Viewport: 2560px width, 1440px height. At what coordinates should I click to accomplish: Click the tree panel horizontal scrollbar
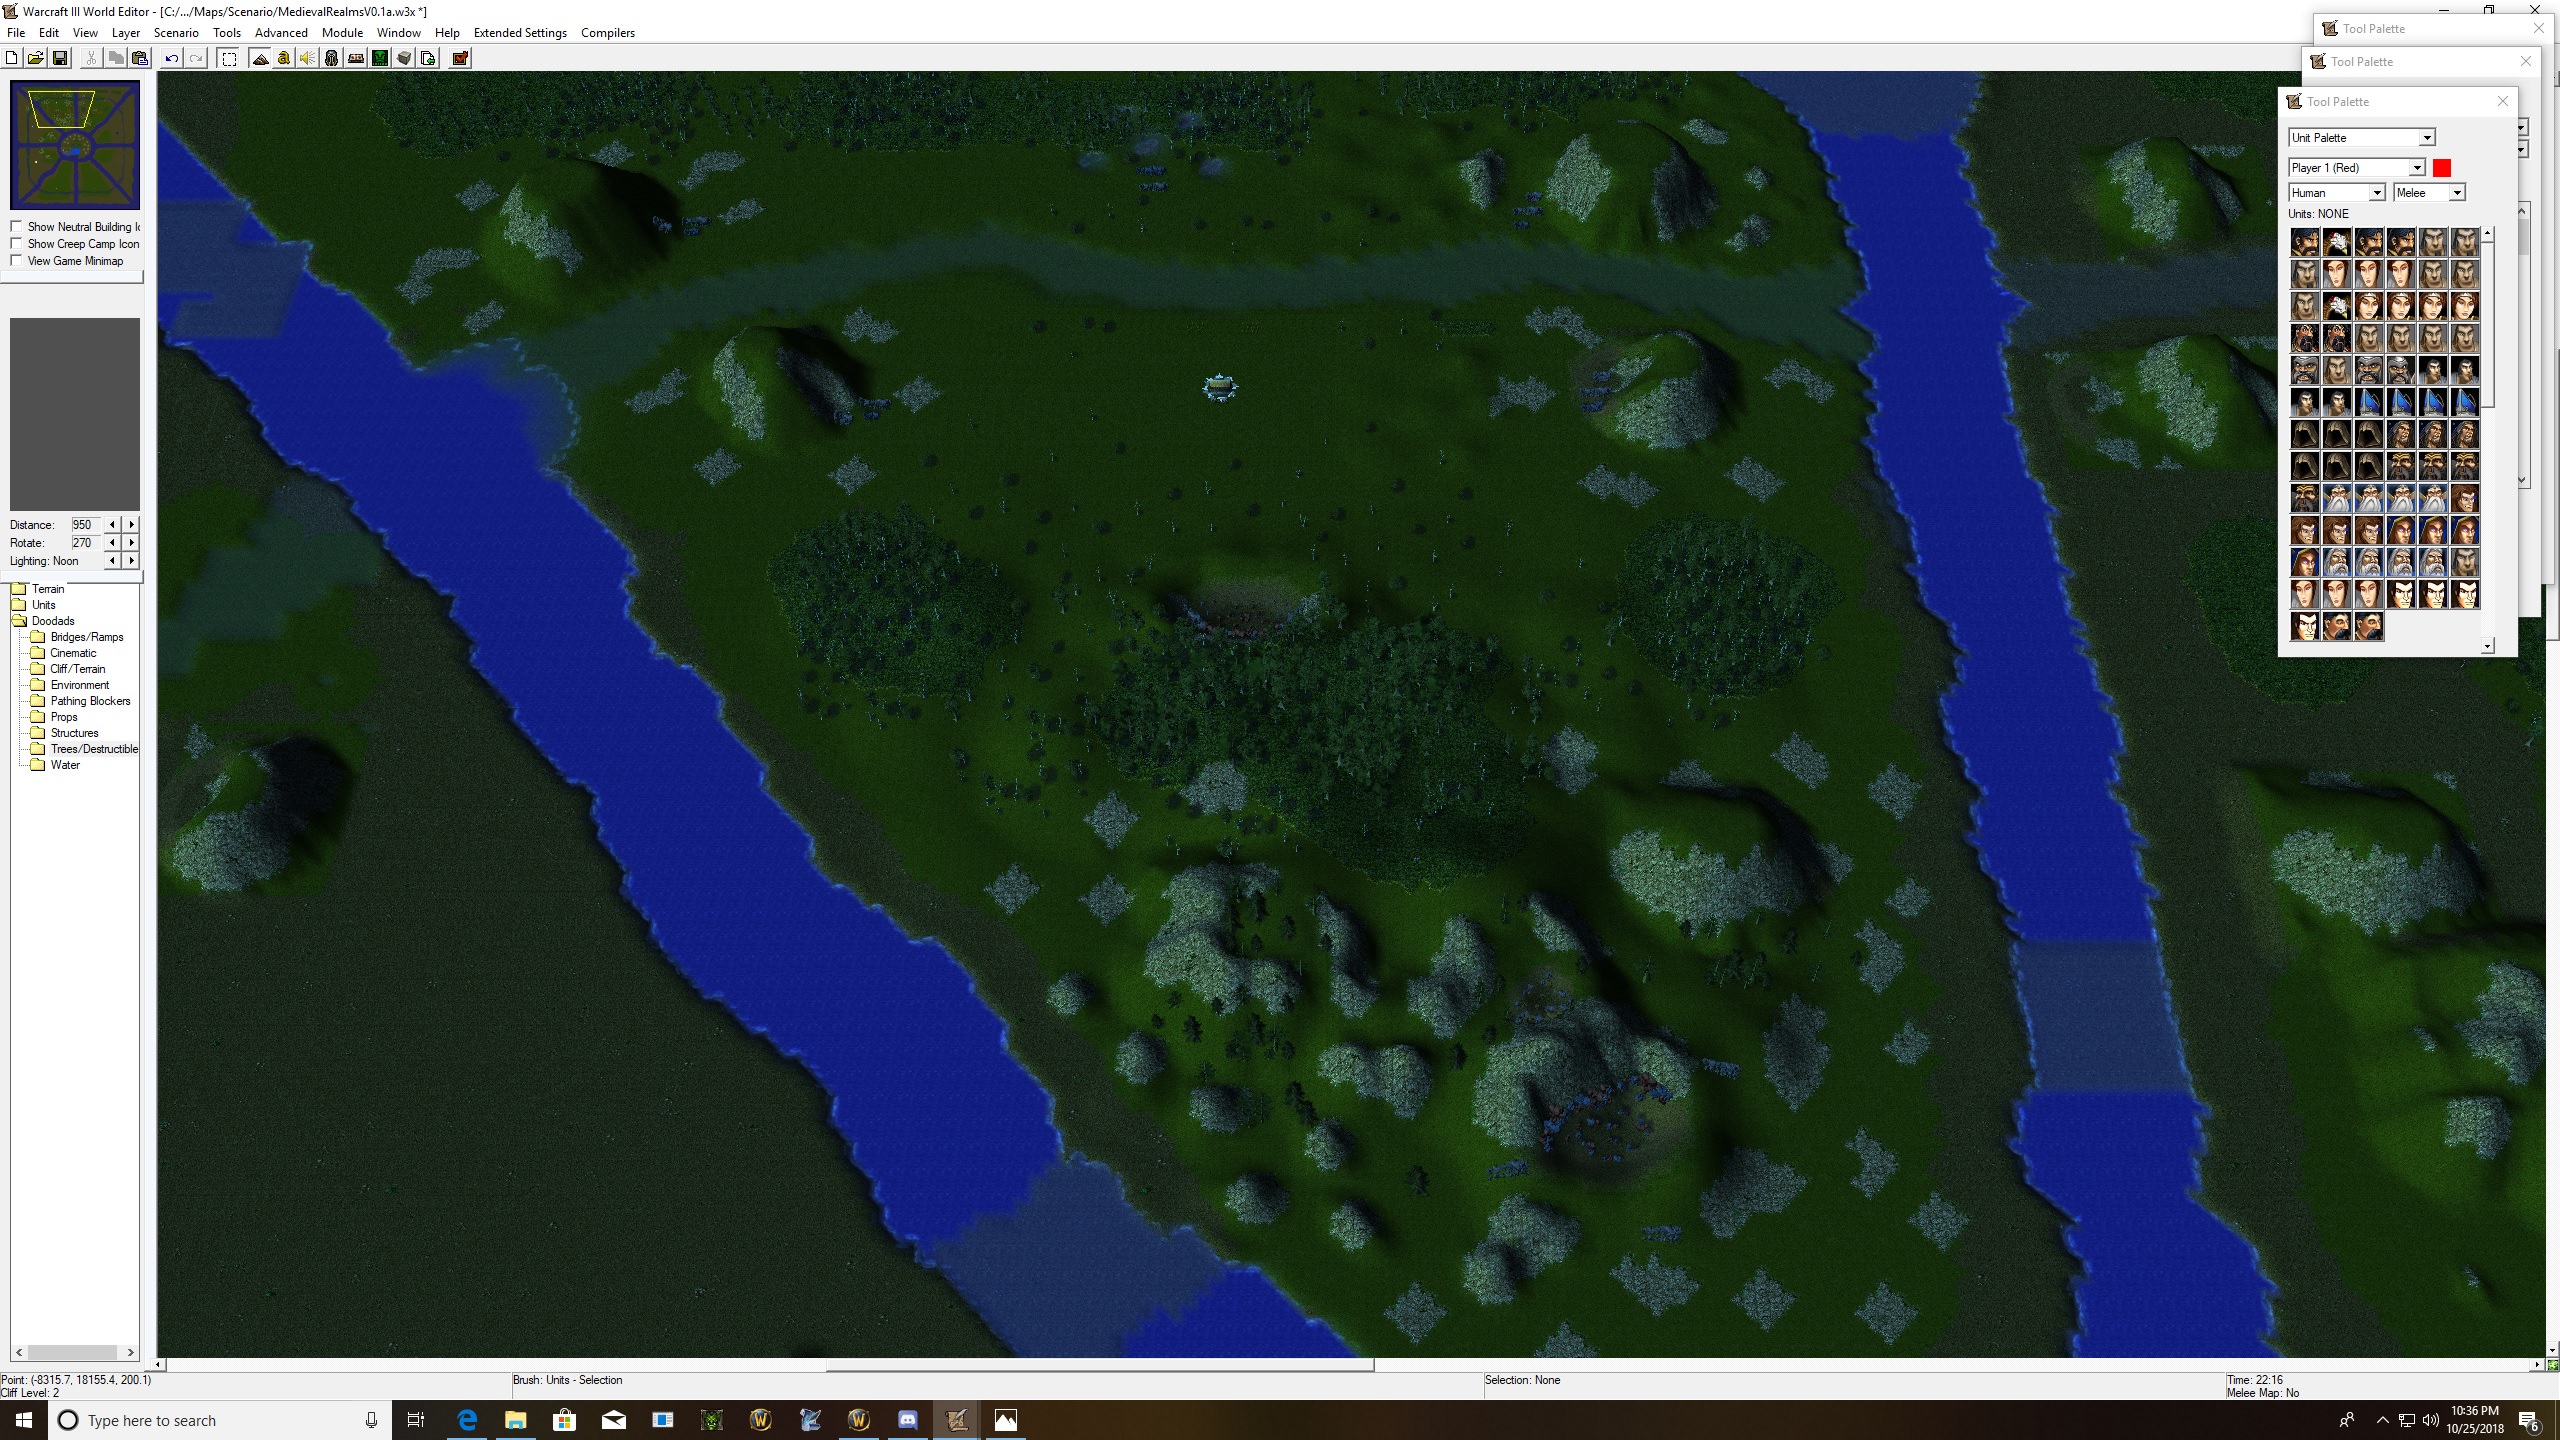point(74,1352)
